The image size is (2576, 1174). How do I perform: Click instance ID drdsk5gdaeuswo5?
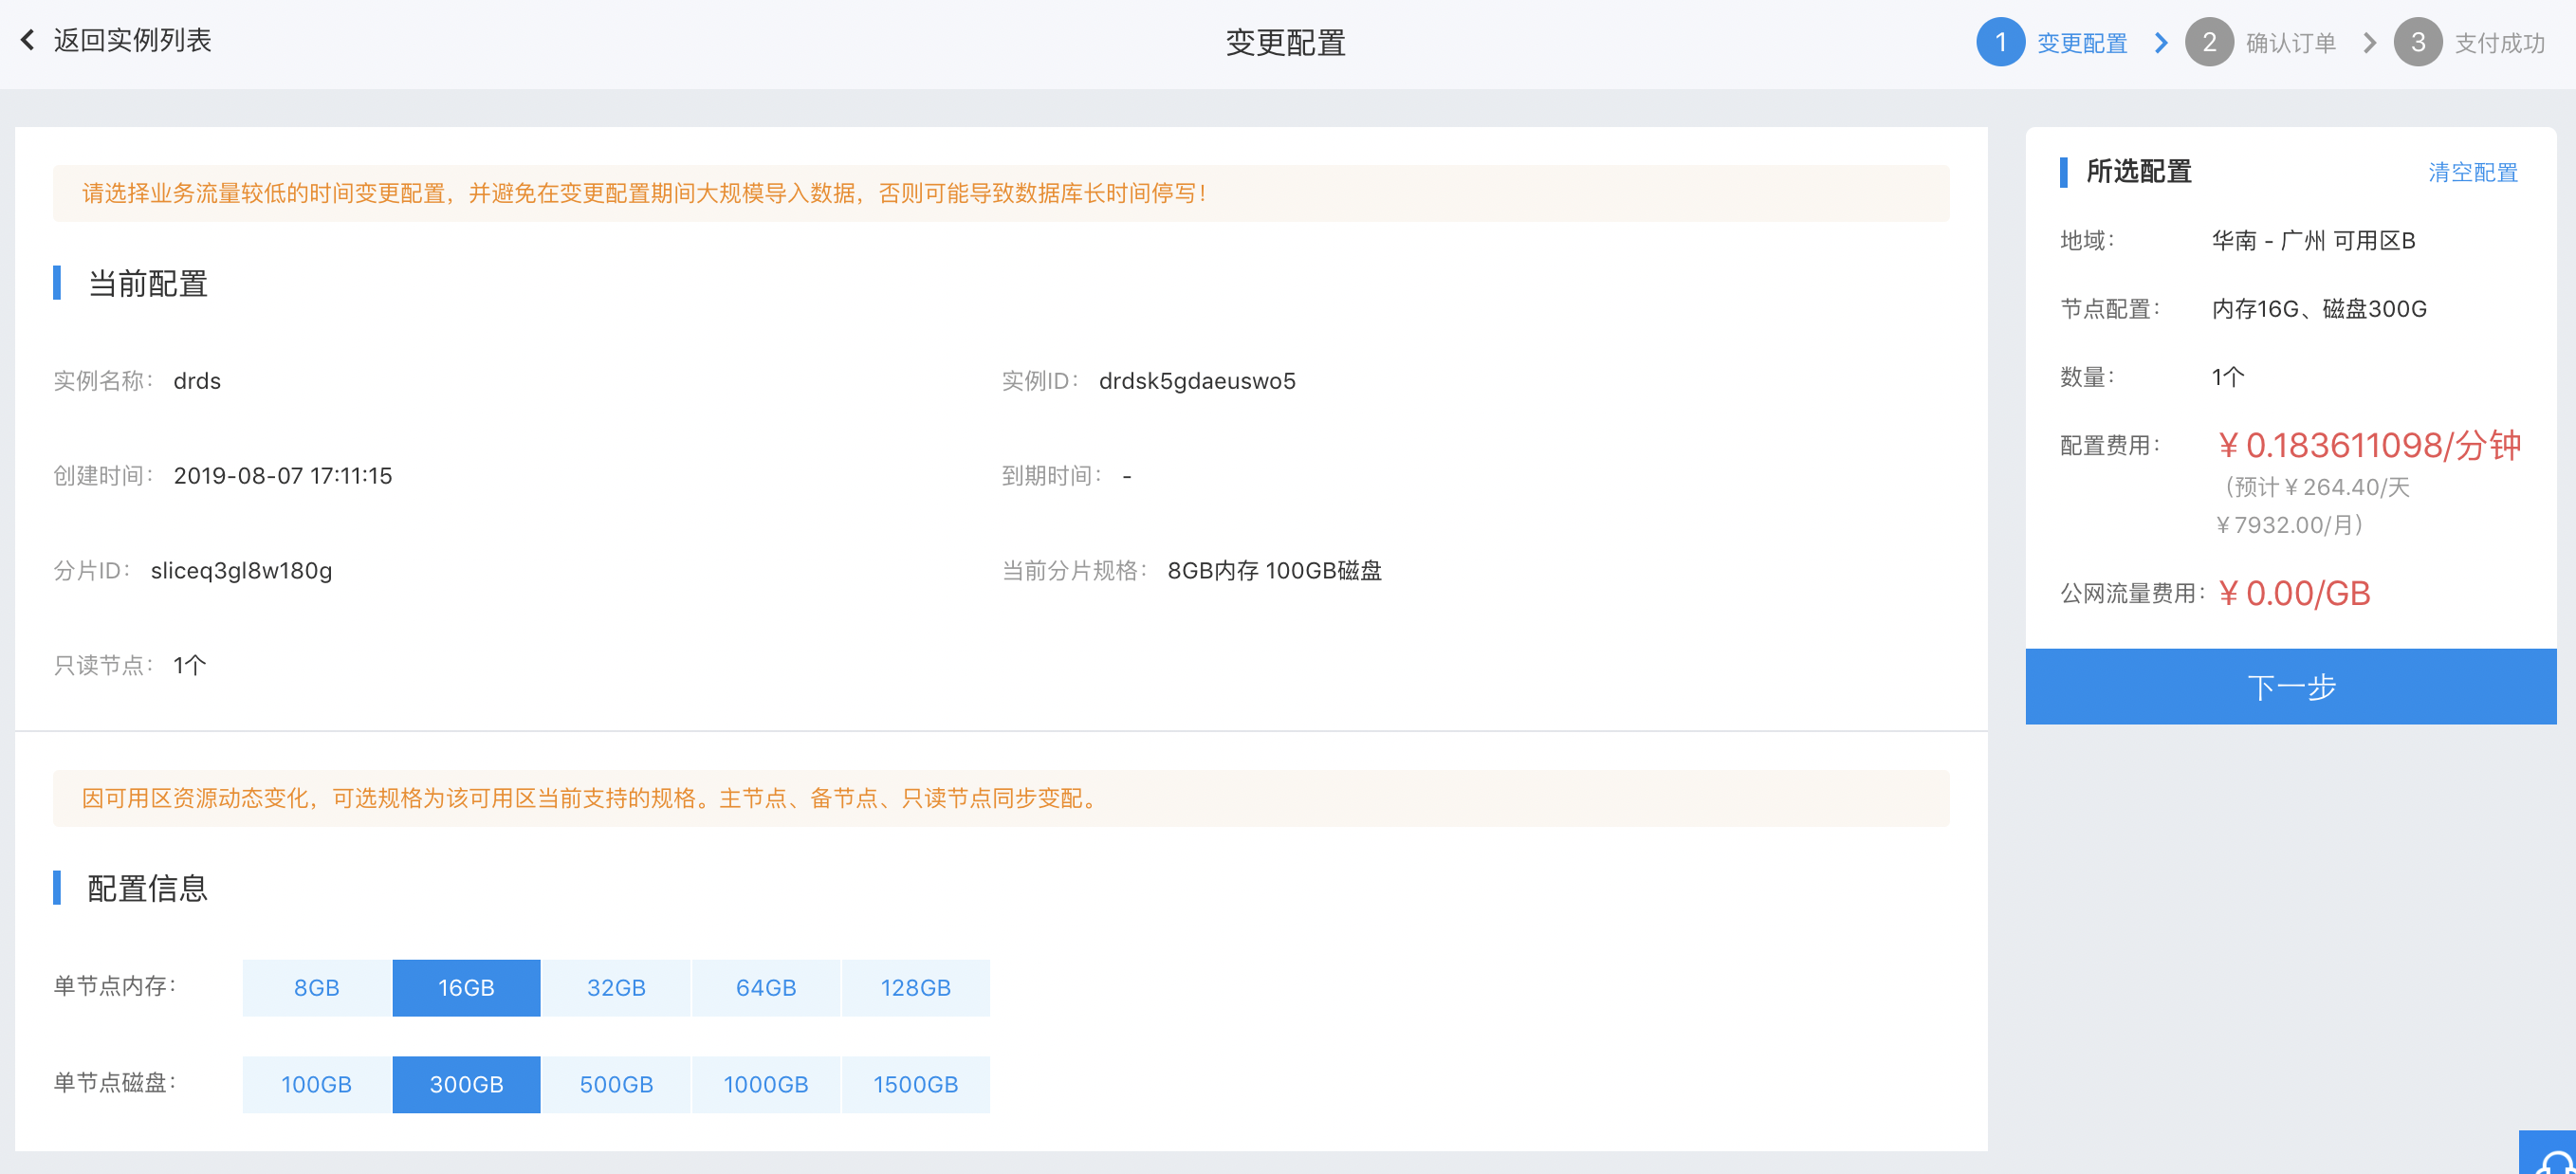pos(1197,381)
